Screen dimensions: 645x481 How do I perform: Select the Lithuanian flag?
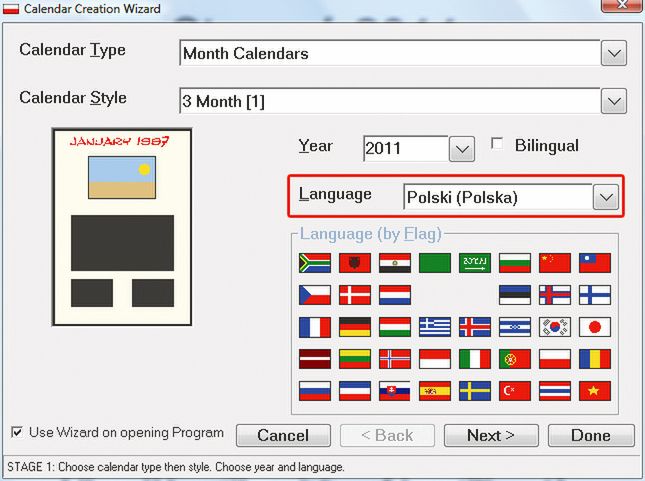click(x=355, y=359)
